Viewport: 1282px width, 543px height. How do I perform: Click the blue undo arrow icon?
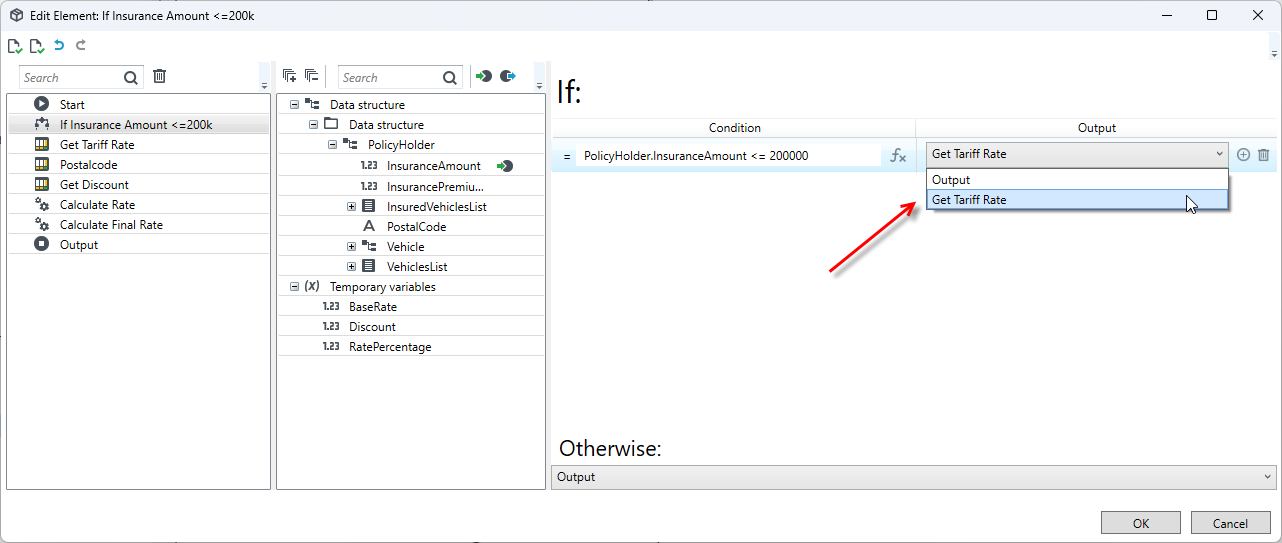tap(59, 45)
